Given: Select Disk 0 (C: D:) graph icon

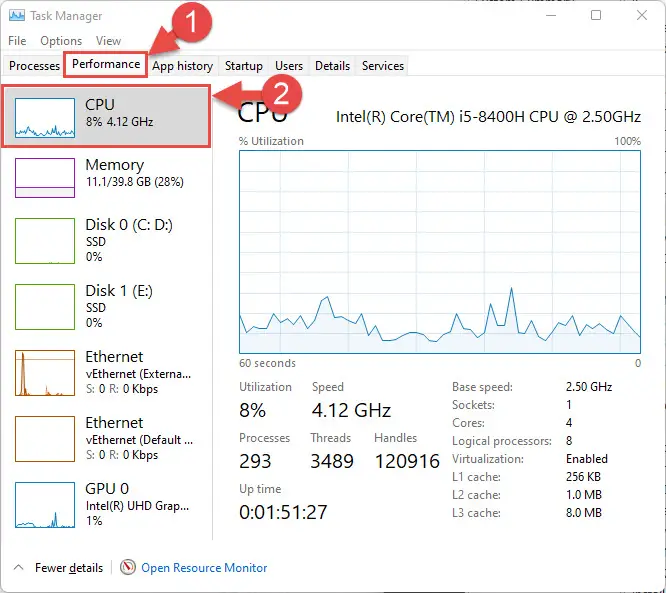Looking at the screenshot, I should (x=45, y=241).
